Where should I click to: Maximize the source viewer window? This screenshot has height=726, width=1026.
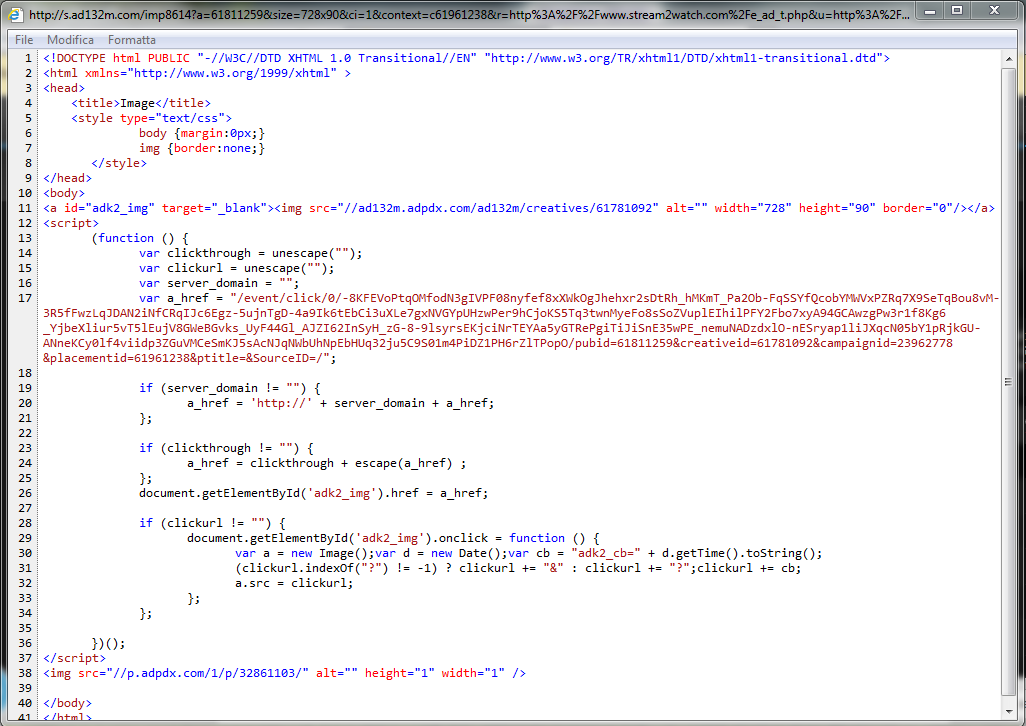coord(957,10)
